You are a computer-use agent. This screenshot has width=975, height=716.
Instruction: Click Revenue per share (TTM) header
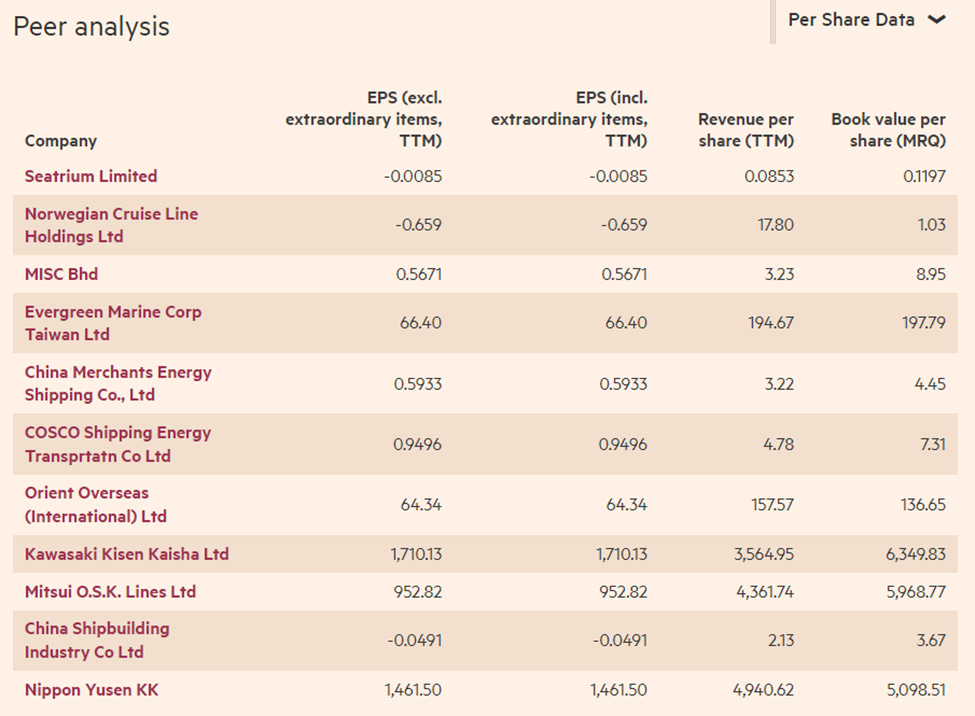(746, 130)
